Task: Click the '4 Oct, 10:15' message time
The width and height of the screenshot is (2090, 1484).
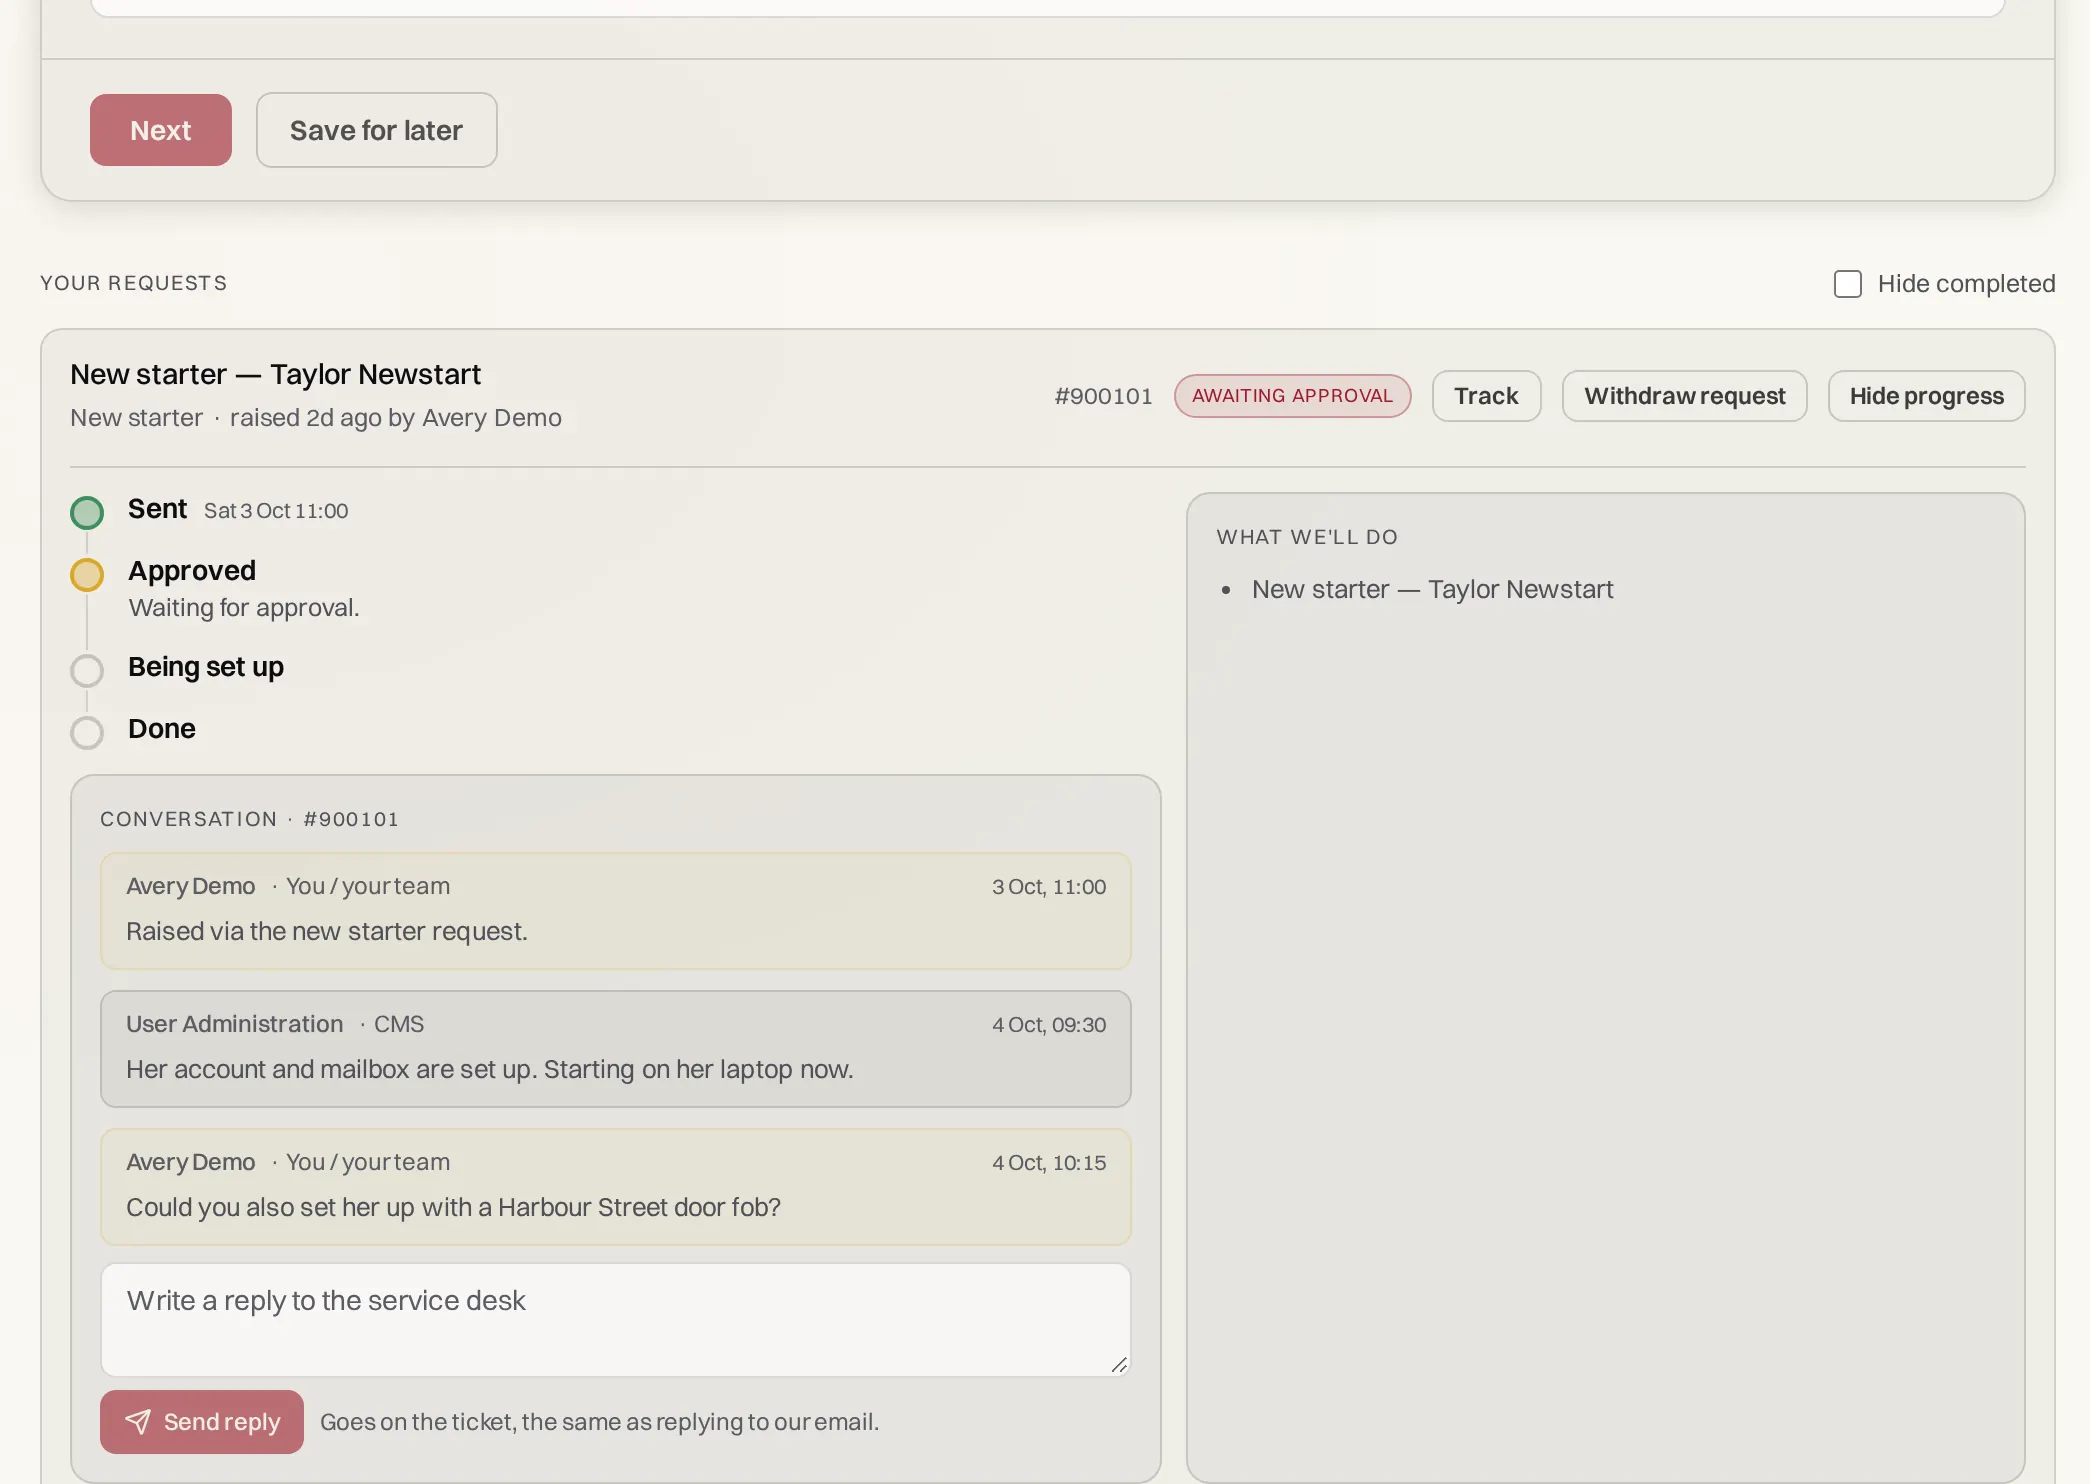Action: 1049,1163
